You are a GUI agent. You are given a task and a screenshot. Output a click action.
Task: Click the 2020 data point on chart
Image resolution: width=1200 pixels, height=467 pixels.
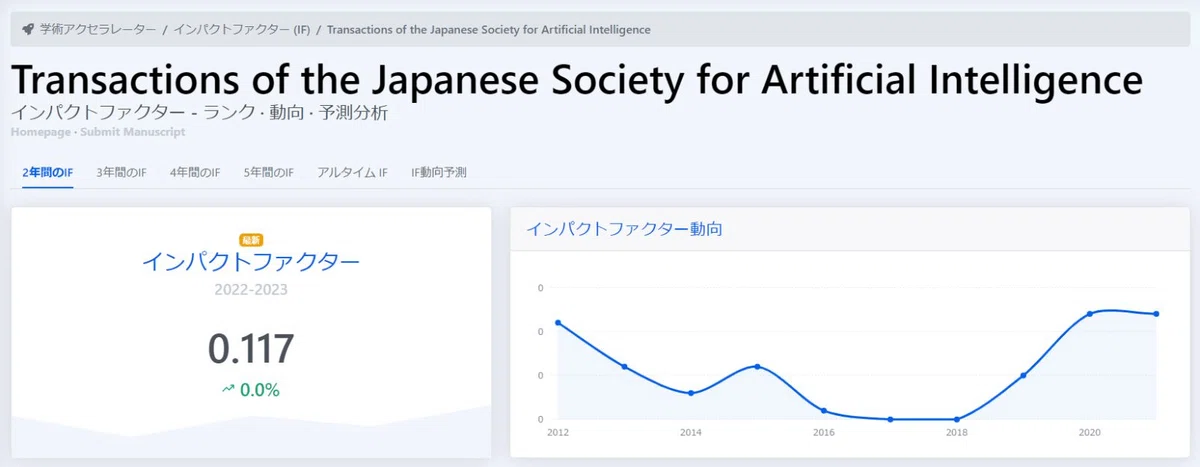tap(1090, 313)
